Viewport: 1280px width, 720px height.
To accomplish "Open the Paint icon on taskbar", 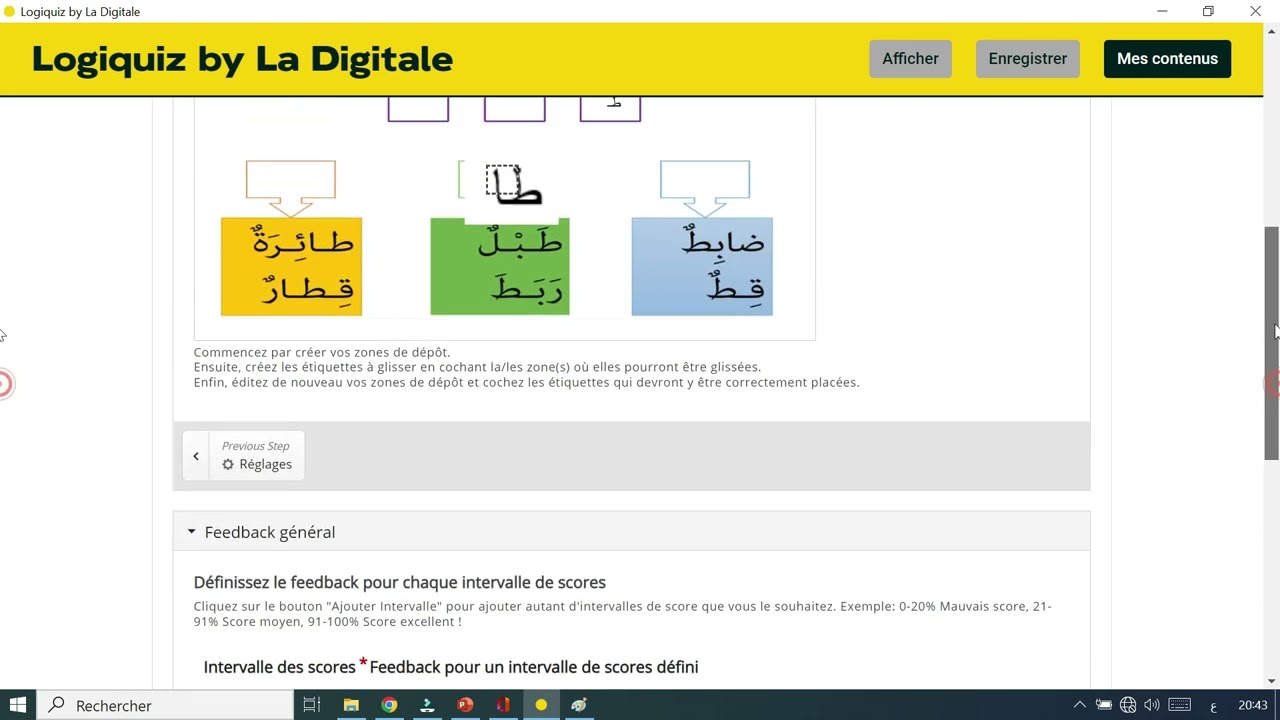I will (x=579, y=705).
